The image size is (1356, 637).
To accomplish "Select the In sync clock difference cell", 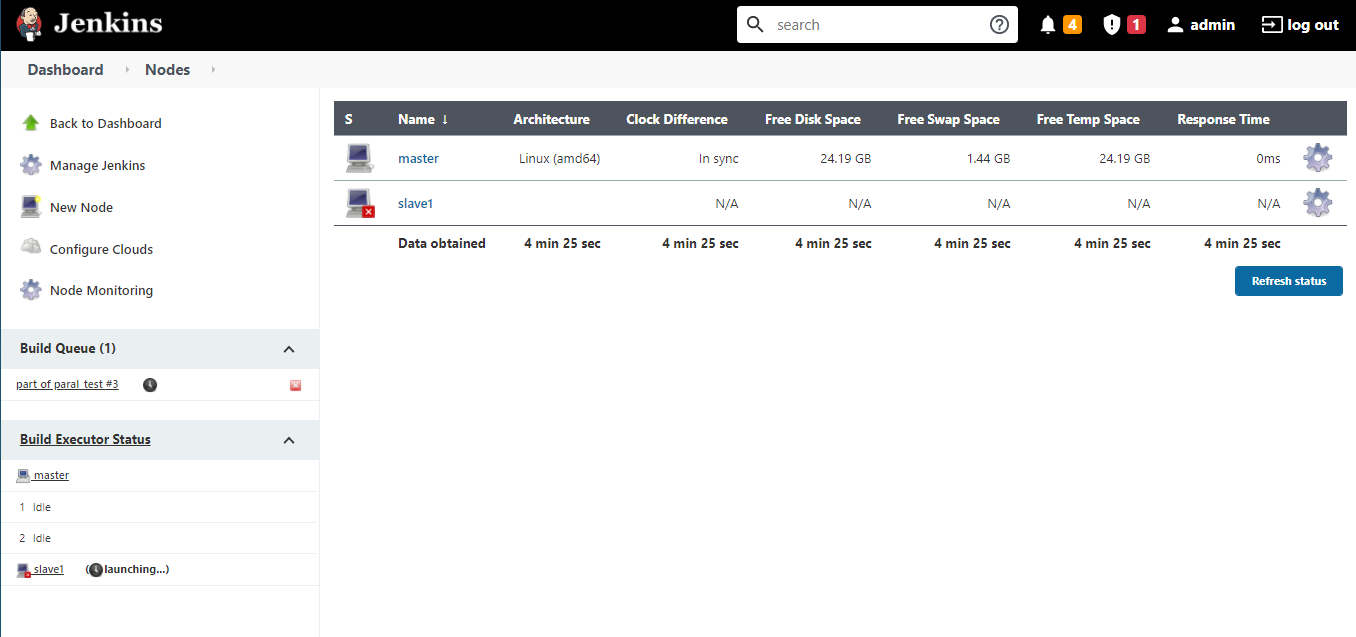I will coord(719,158).
